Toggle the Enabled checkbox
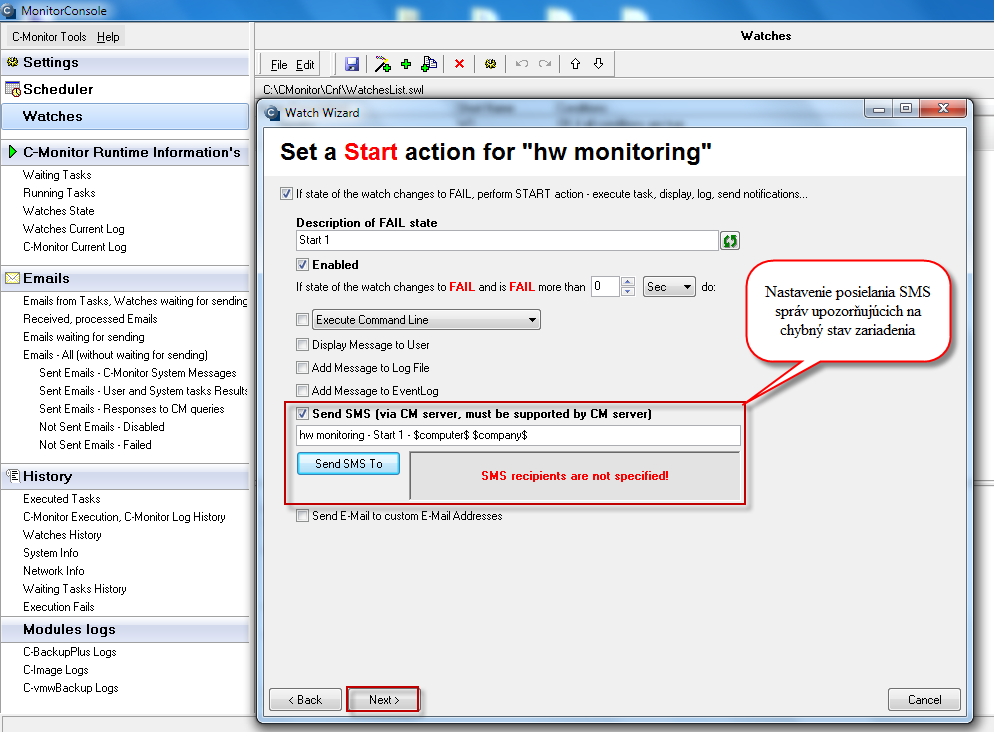The width and height of the screenshot is (994, 732). point(302,265)
